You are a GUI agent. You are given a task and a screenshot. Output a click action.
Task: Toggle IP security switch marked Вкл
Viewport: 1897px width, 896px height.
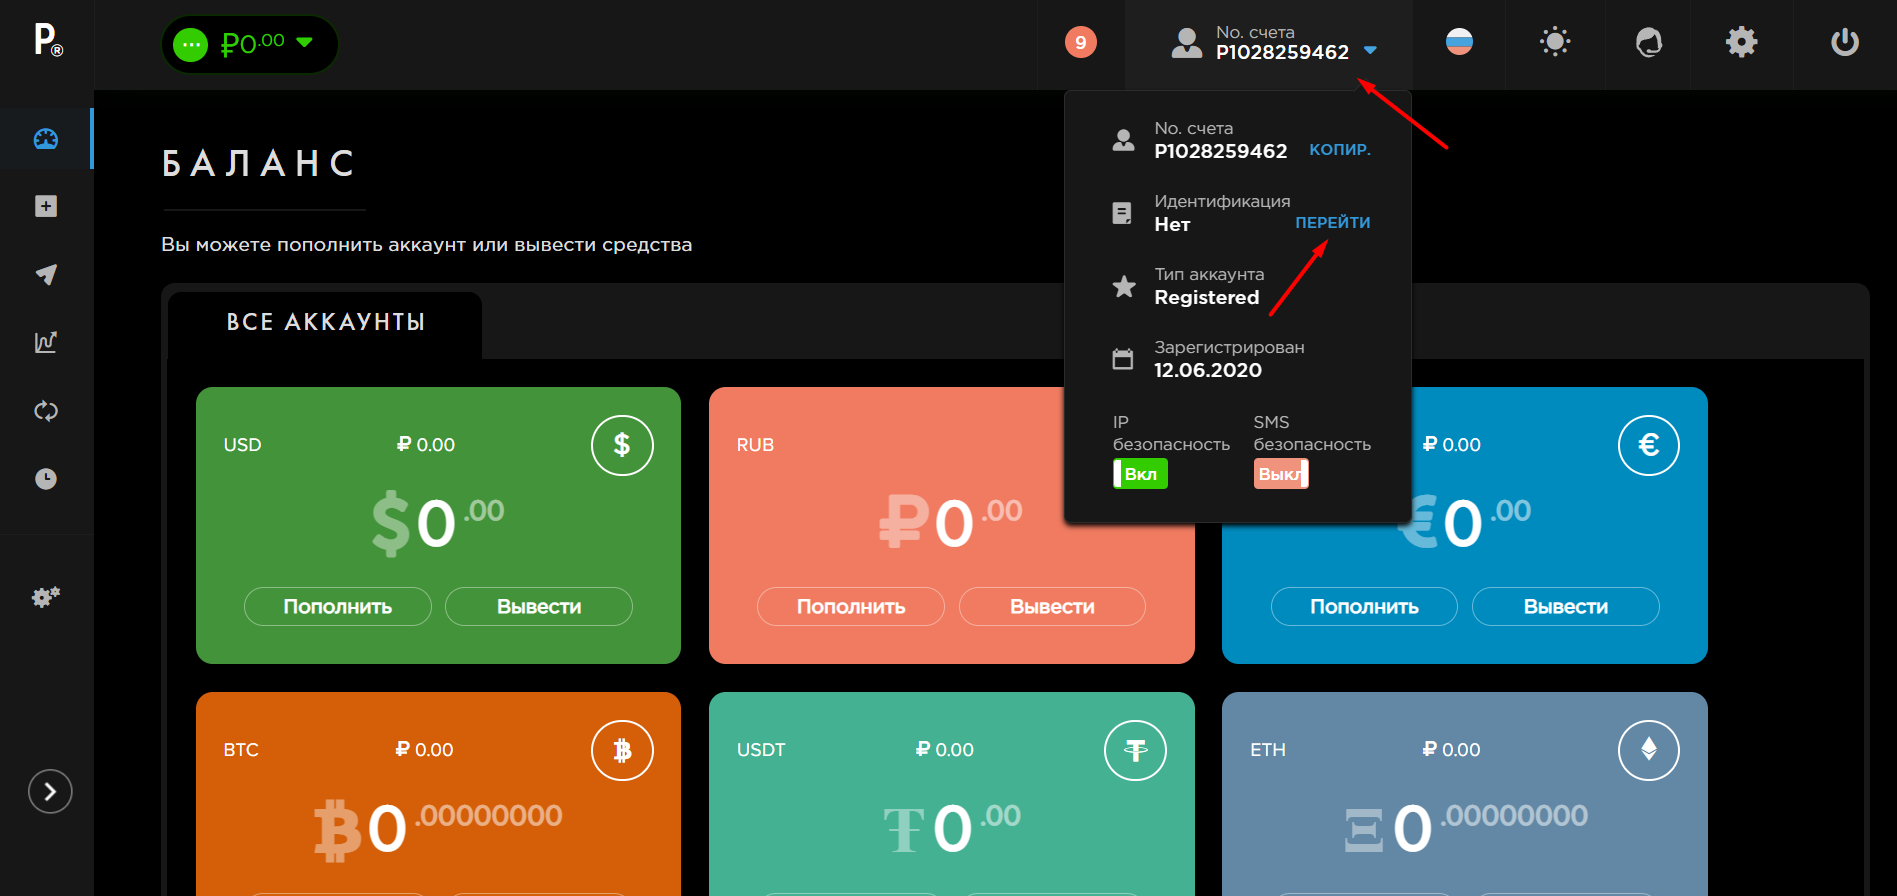[1140, 474]
